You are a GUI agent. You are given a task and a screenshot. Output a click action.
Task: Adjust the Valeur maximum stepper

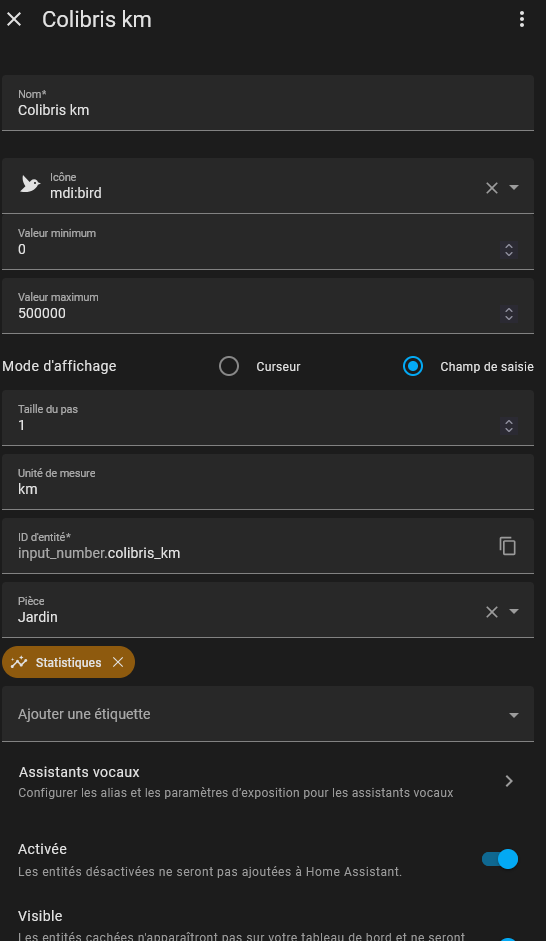509,313
